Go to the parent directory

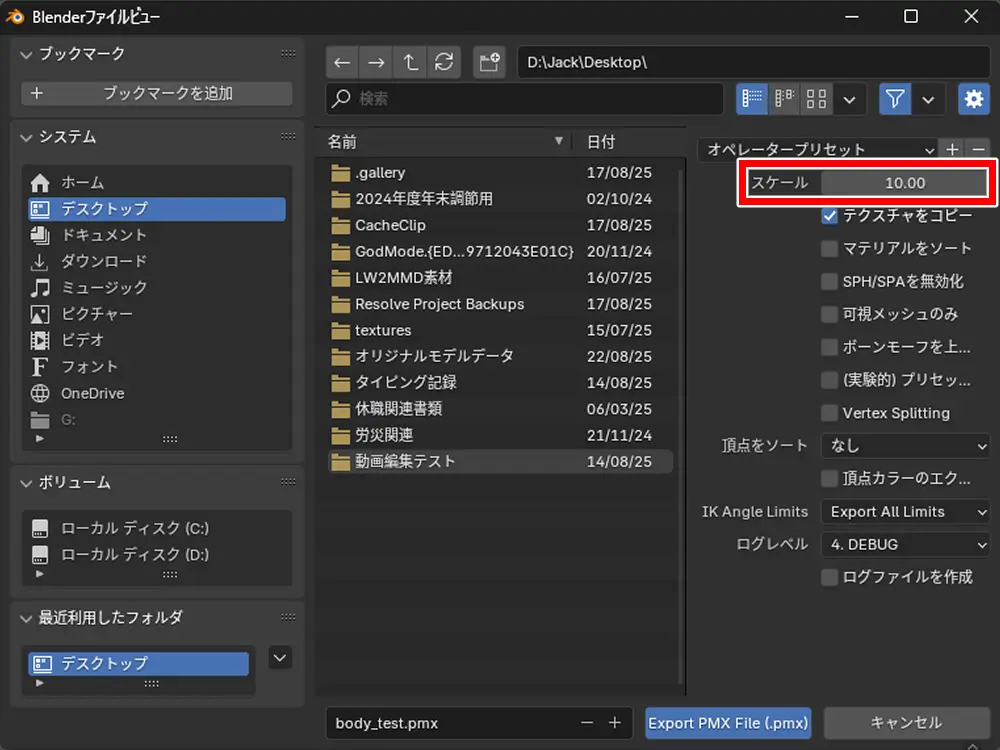pos(410,62)
